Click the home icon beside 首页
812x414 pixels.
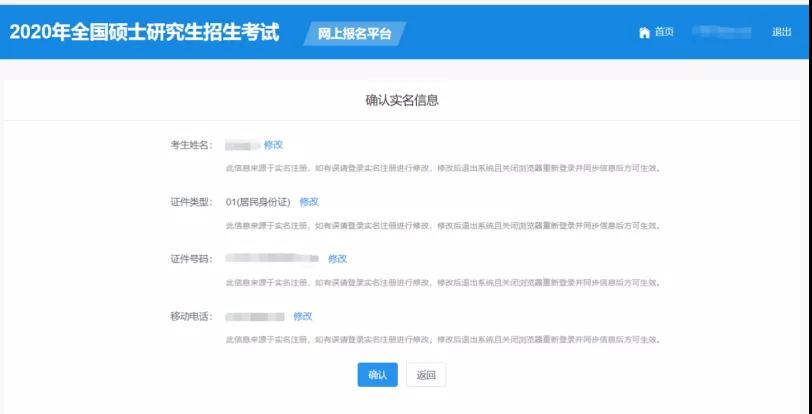[x=644, y=33]
